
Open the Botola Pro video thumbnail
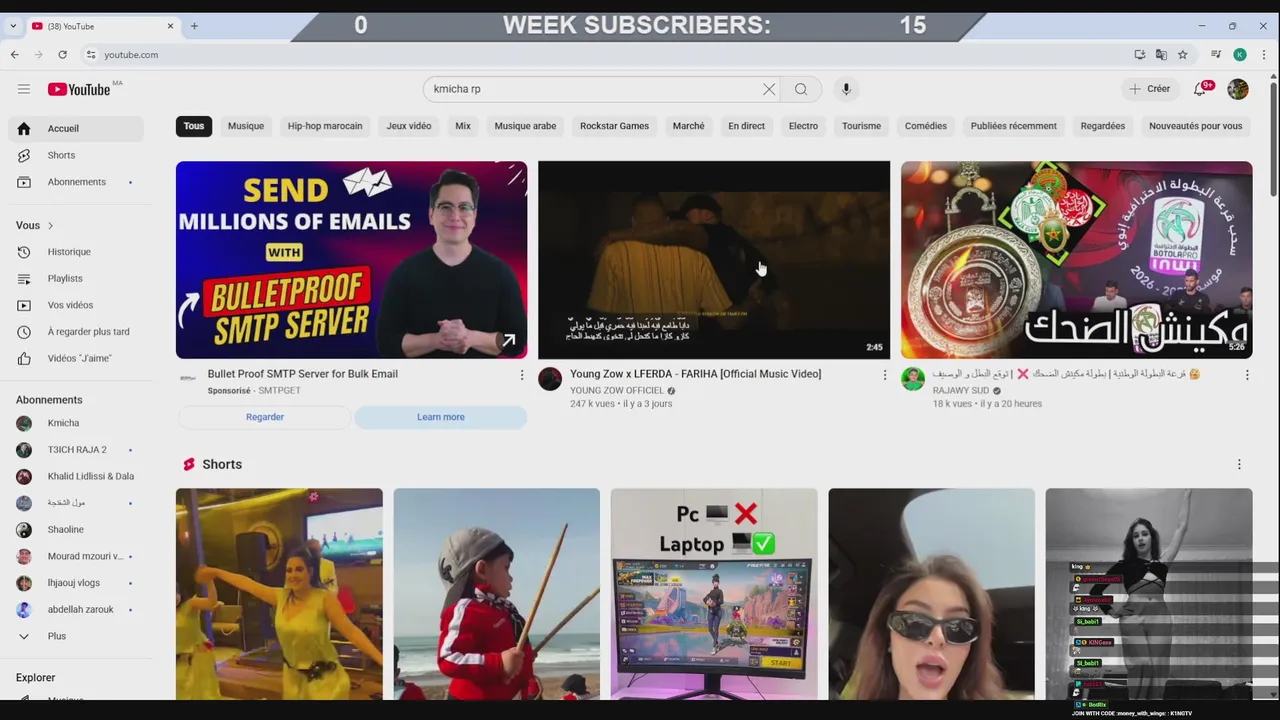click(x=1076, y=260)
